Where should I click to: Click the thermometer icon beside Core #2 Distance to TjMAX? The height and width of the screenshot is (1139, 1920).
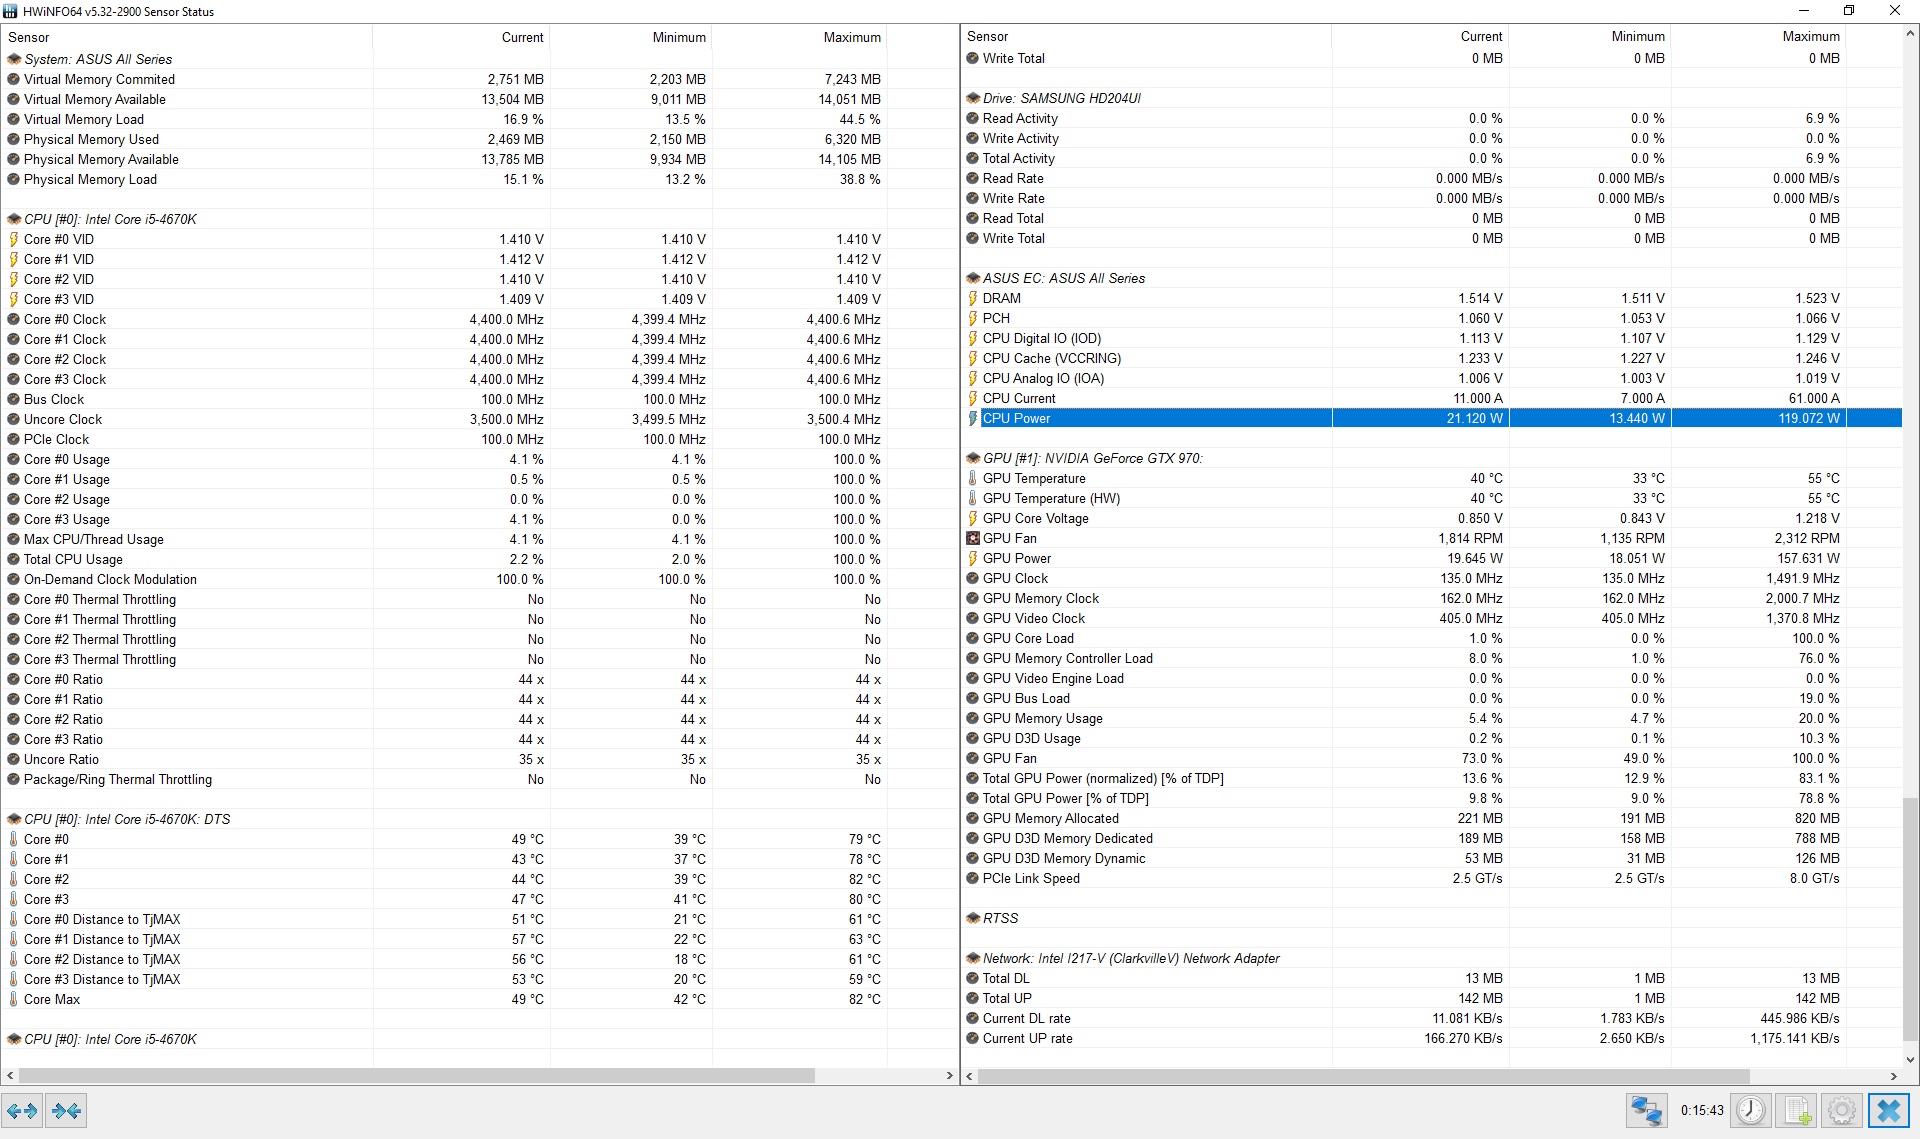pyautogui.click(x=14, y=959)
